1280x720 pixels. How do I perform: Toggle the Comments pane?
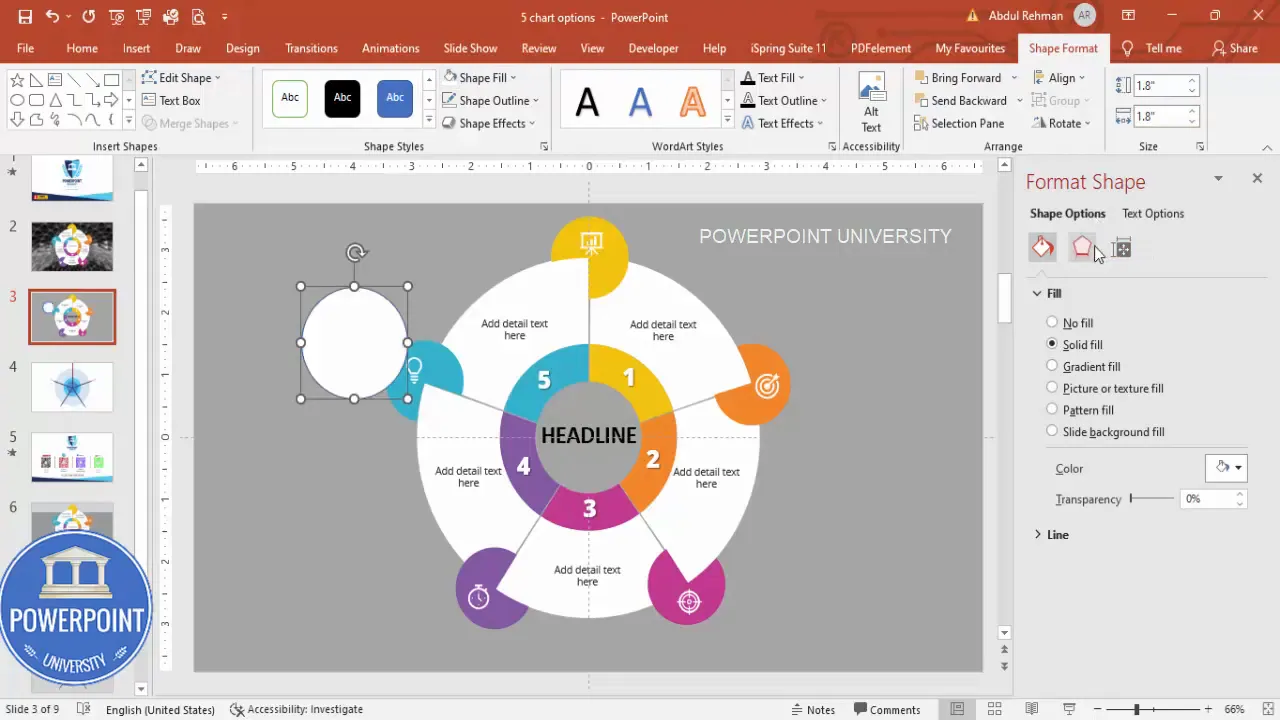pos(885,709)
